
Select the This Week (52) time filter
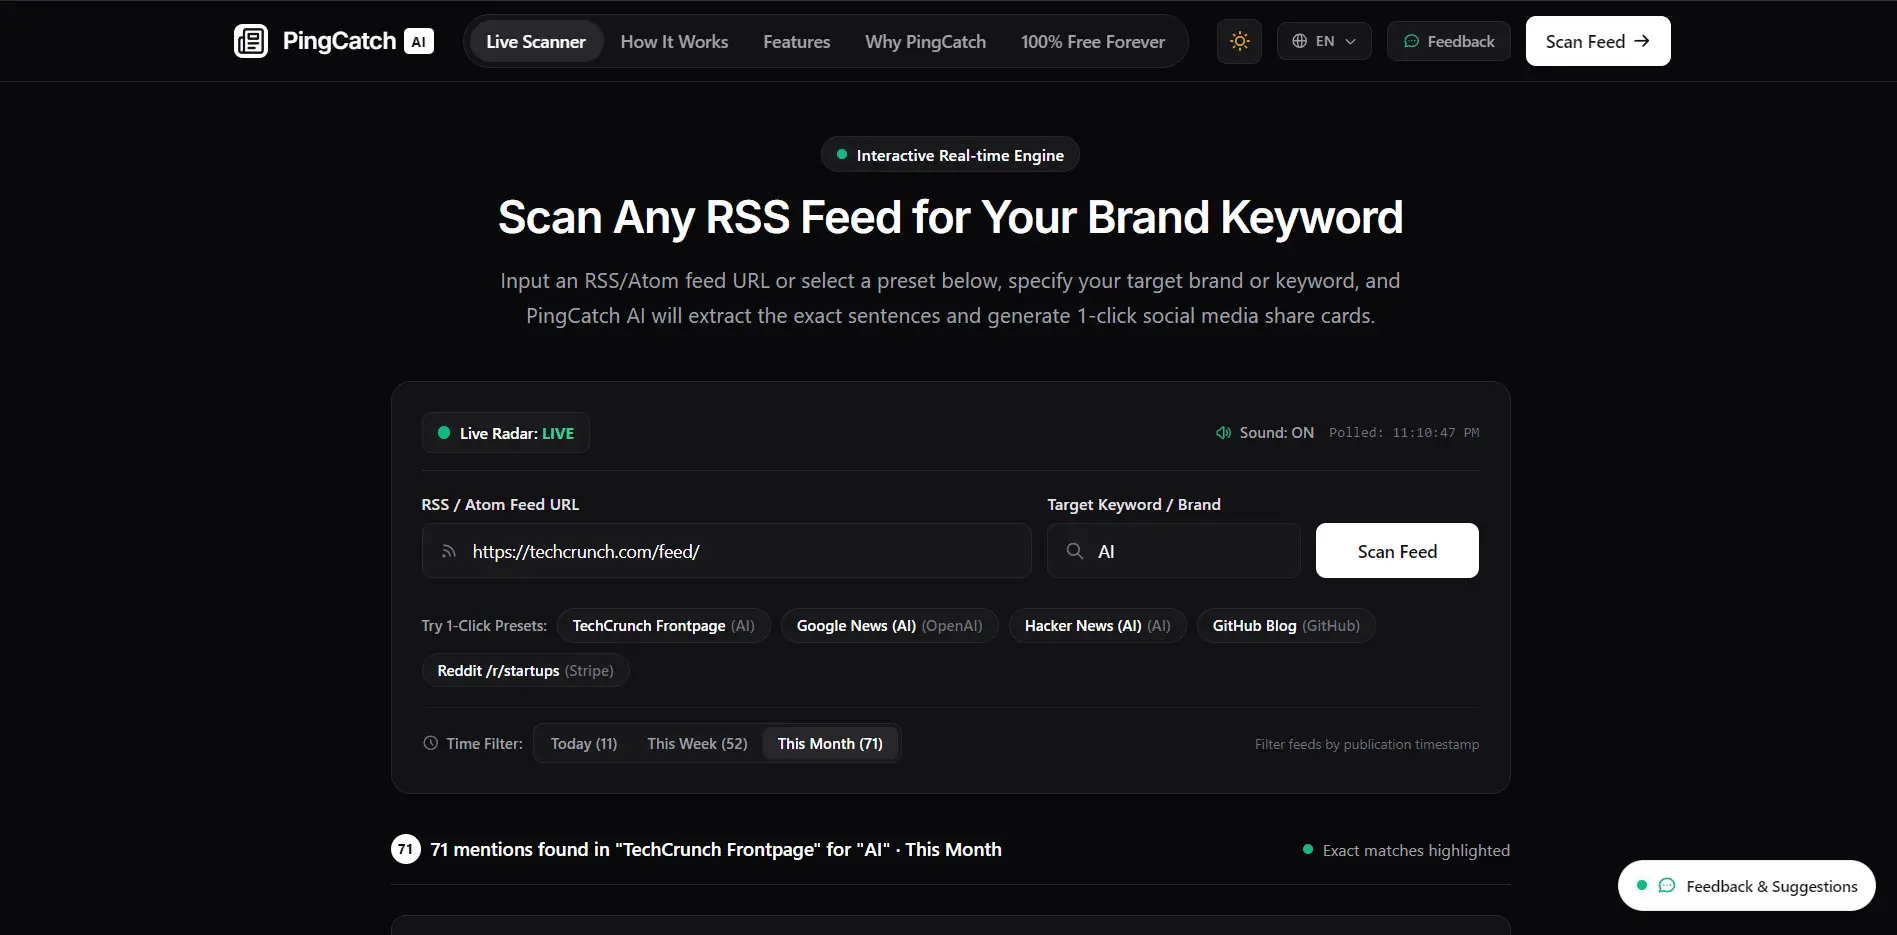697,743
